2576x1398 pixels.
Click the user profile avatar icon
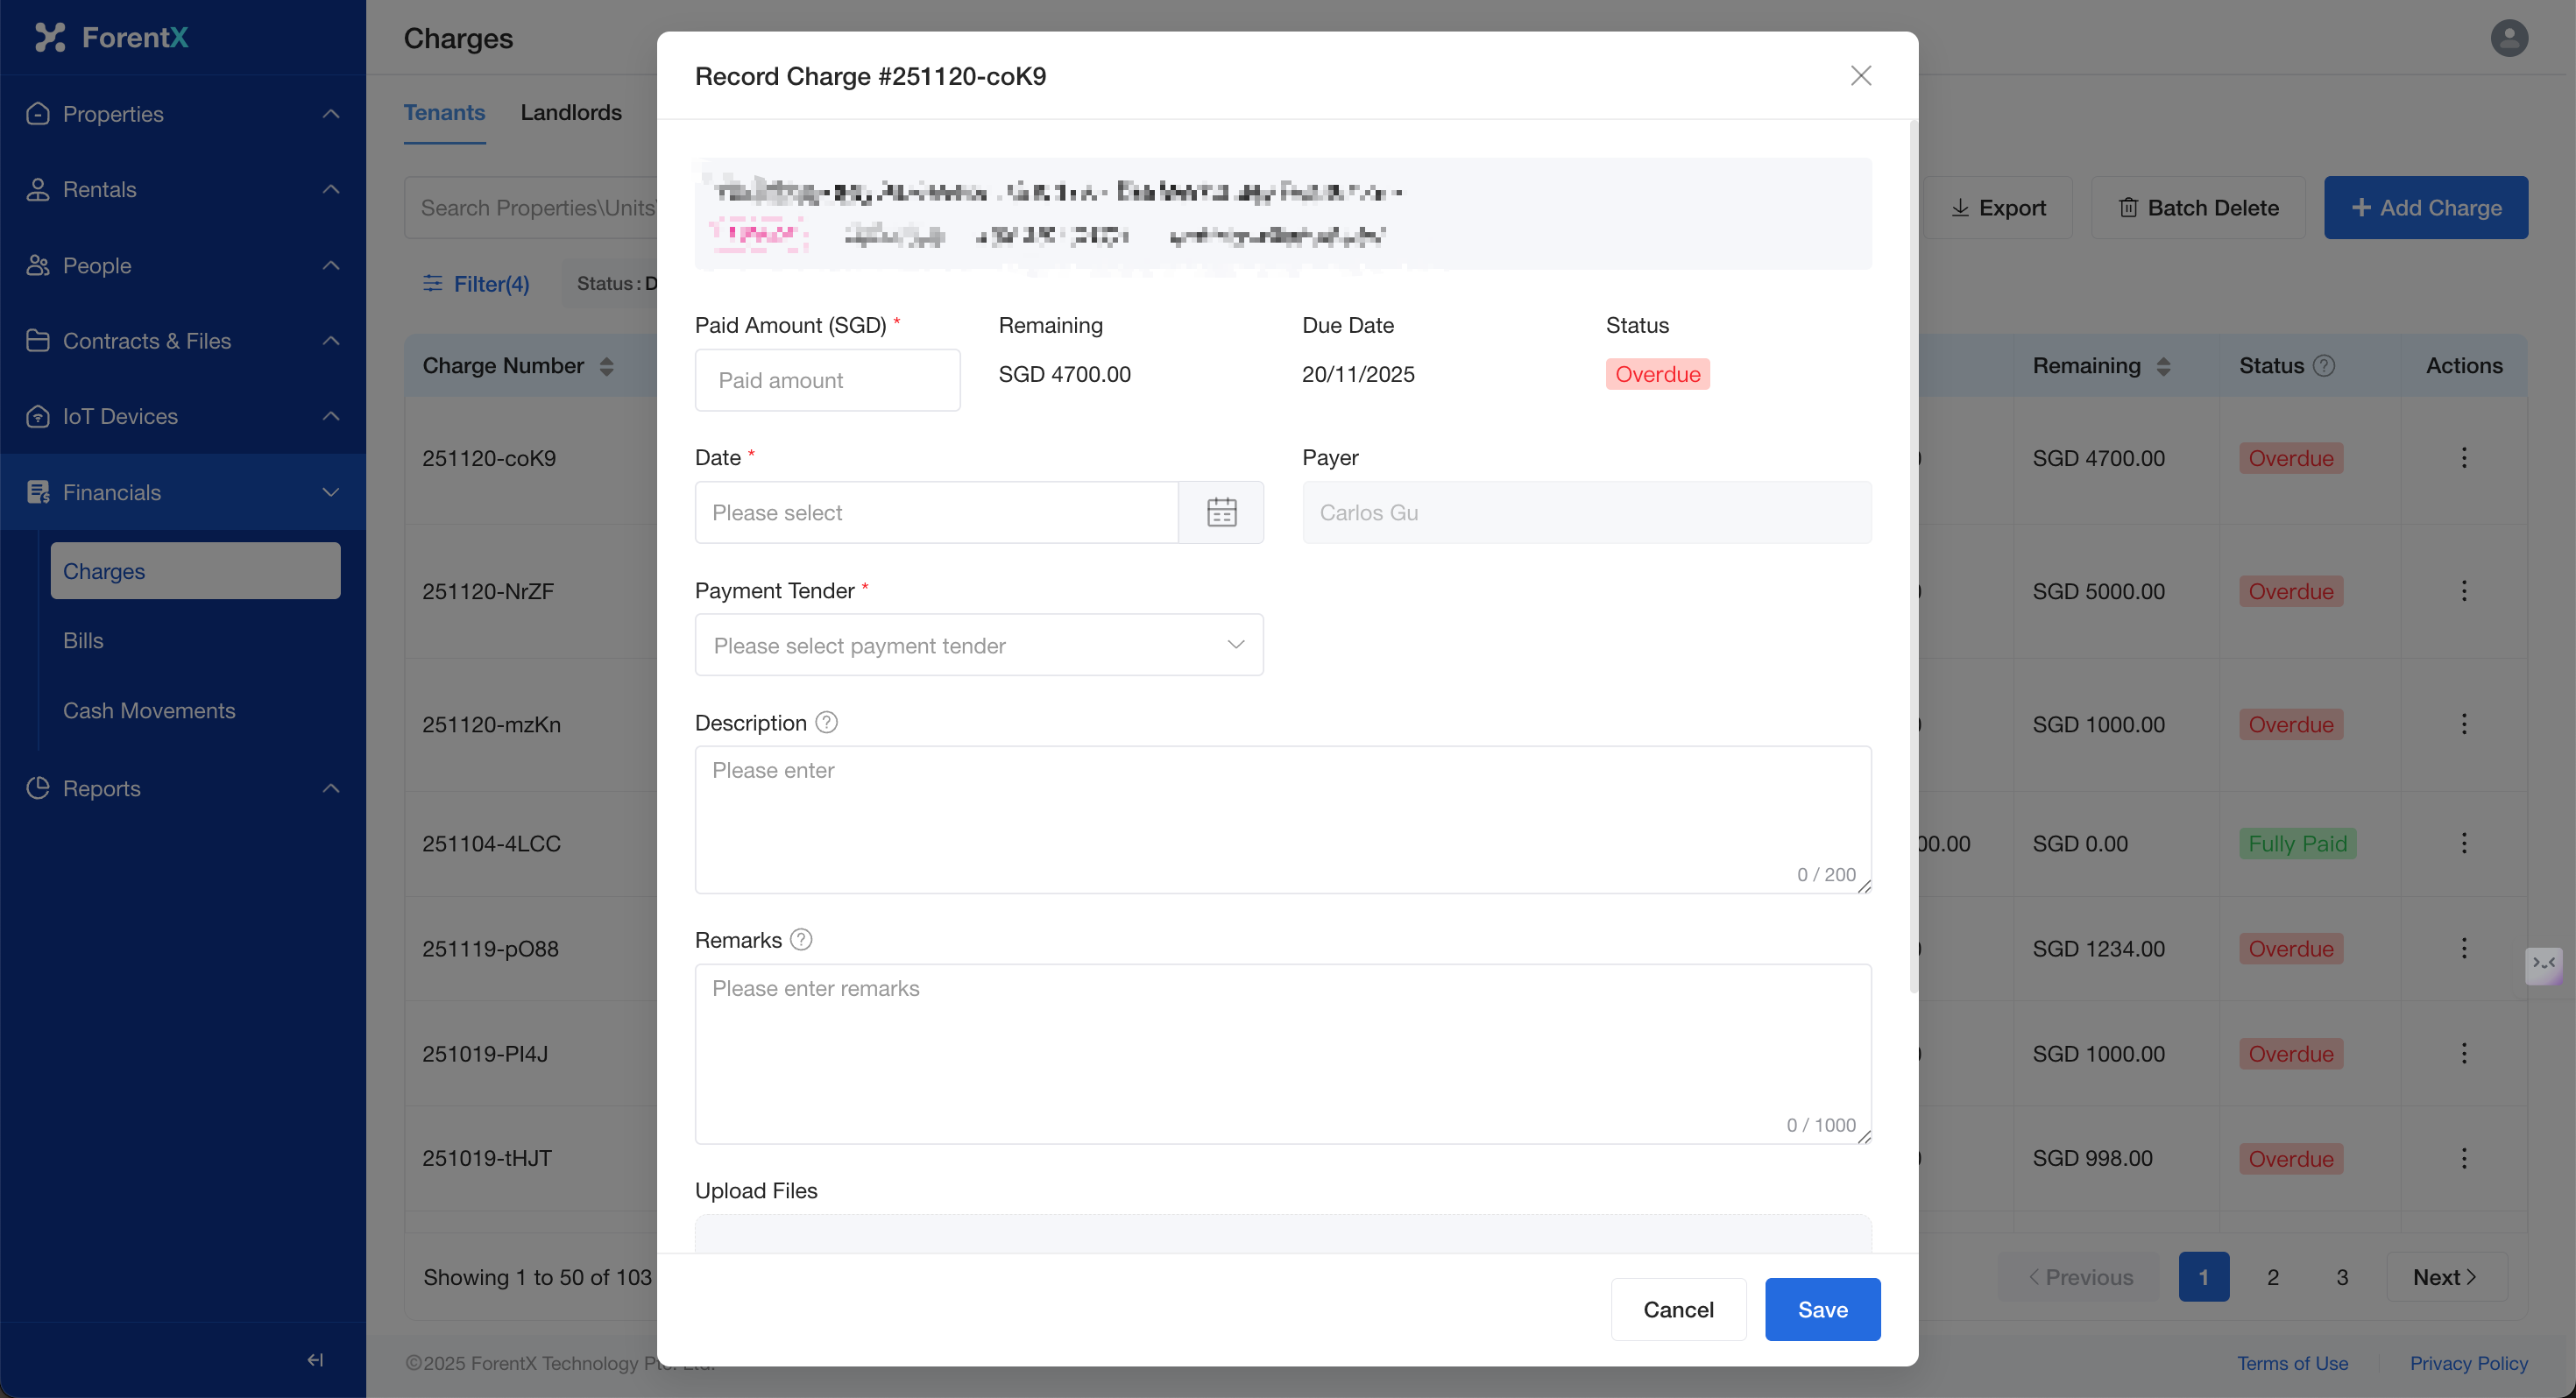2508,38
